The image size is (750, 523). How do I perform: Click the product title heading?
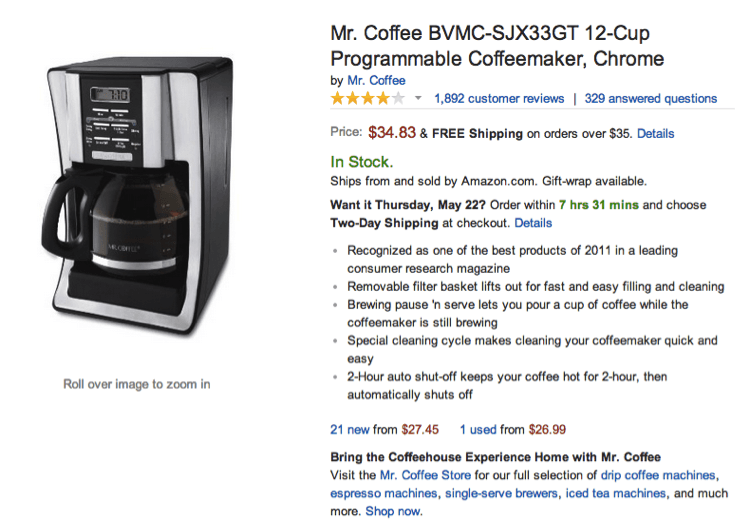pos(497,46)
